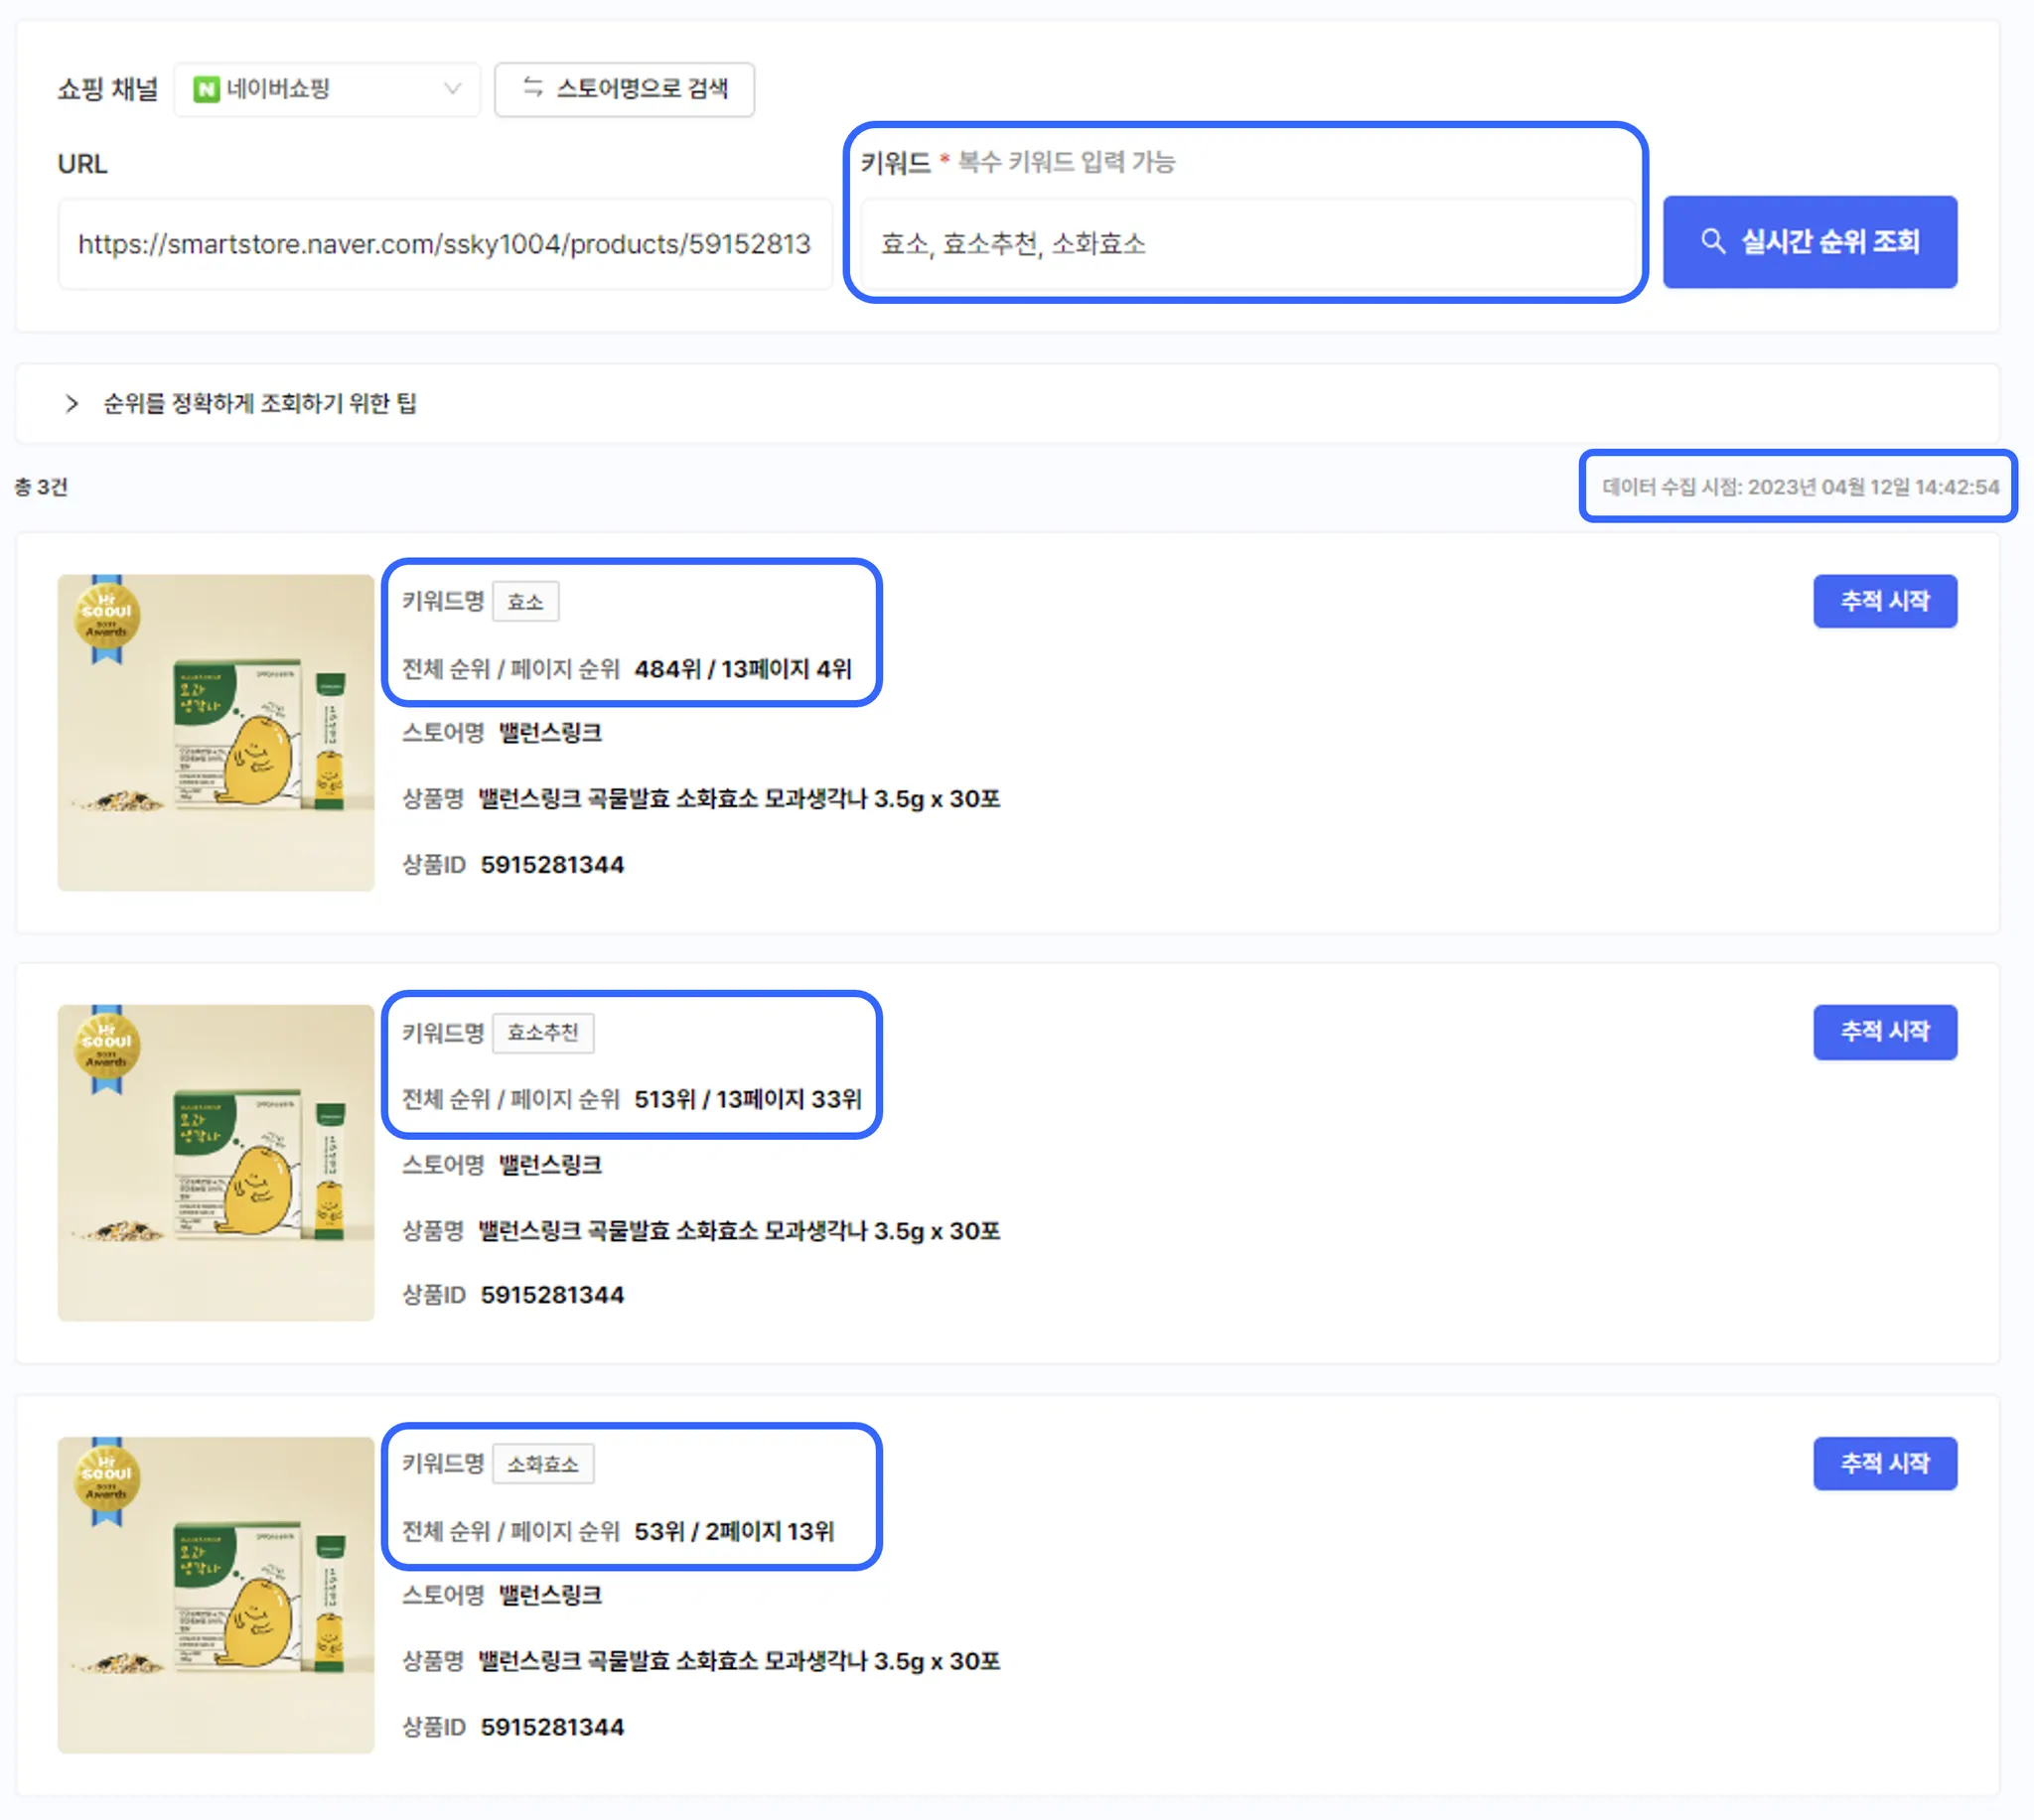
Task: Click the swap arrows icon beside 스토어명으로 검색
Action: pos(533,88)
